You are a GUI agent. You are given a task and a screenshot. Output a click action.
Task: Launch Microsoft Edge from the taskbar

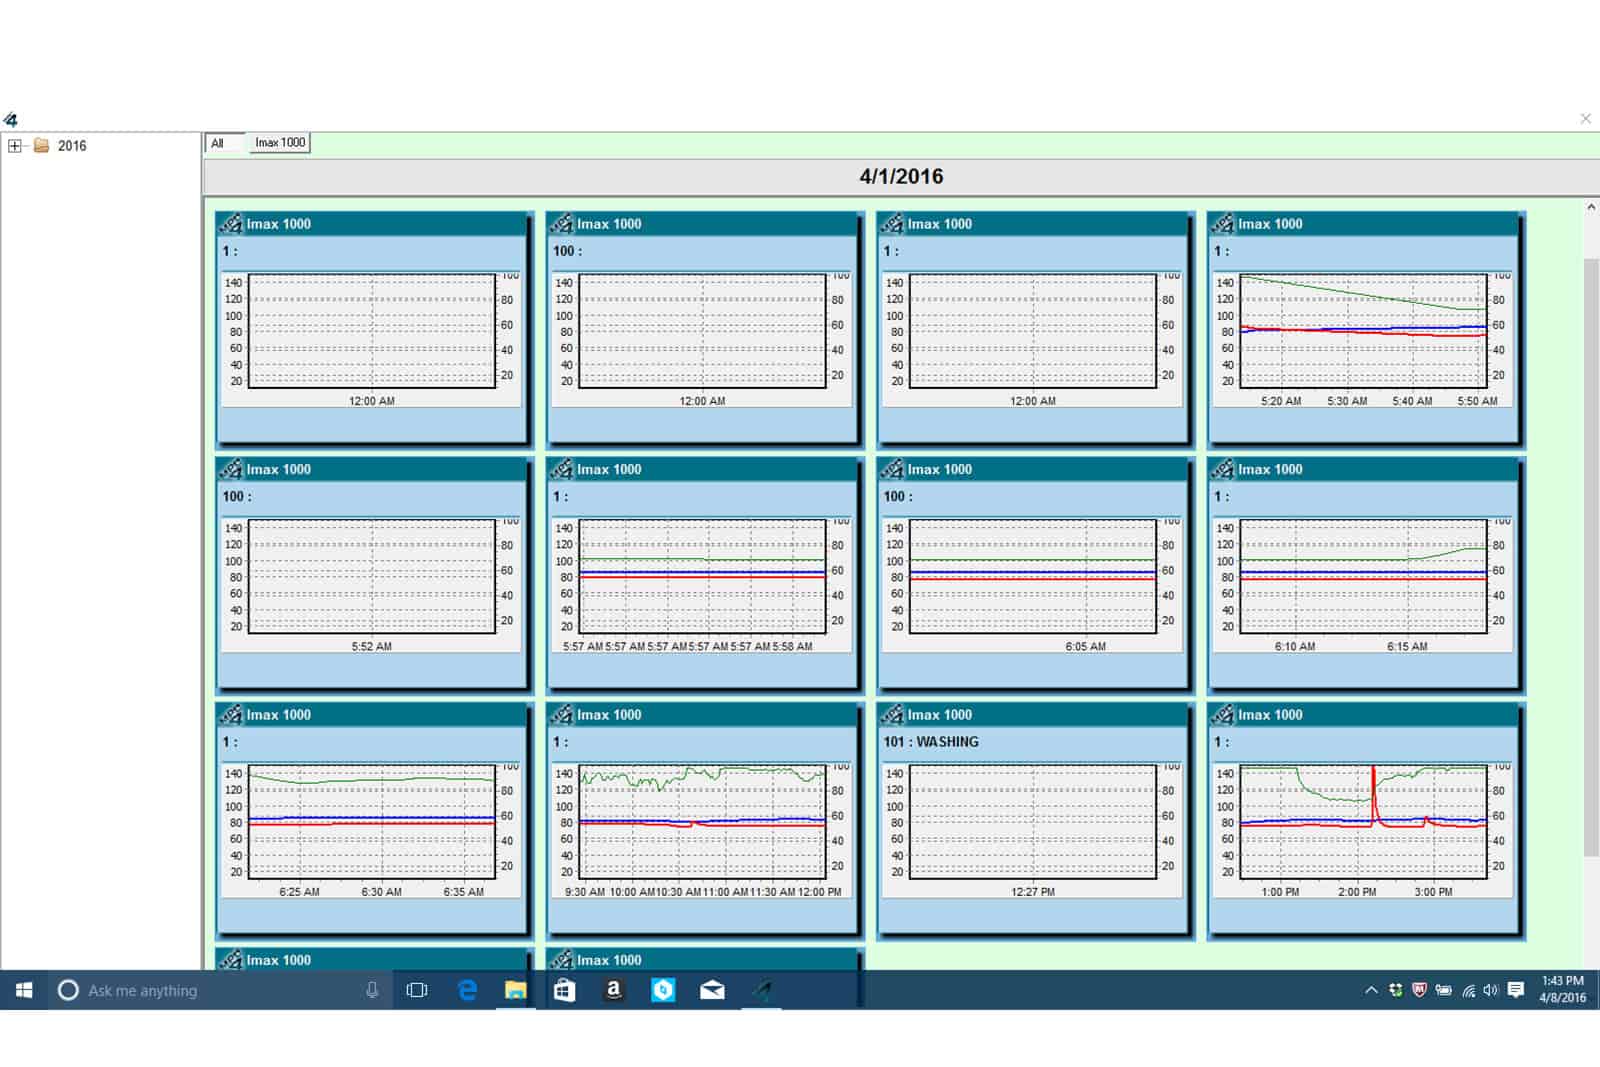coord(466,990)
